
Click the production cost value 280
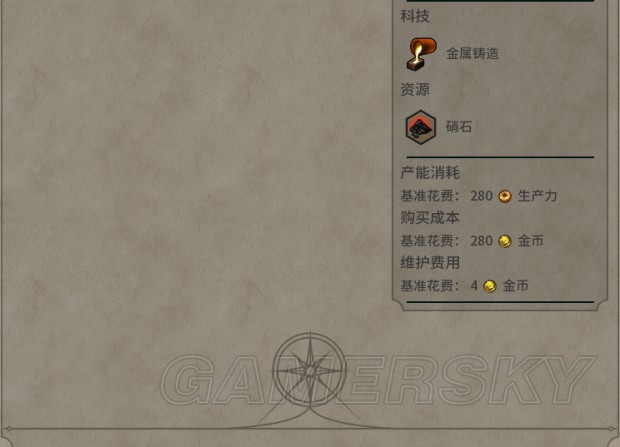(x=481, y=196)
